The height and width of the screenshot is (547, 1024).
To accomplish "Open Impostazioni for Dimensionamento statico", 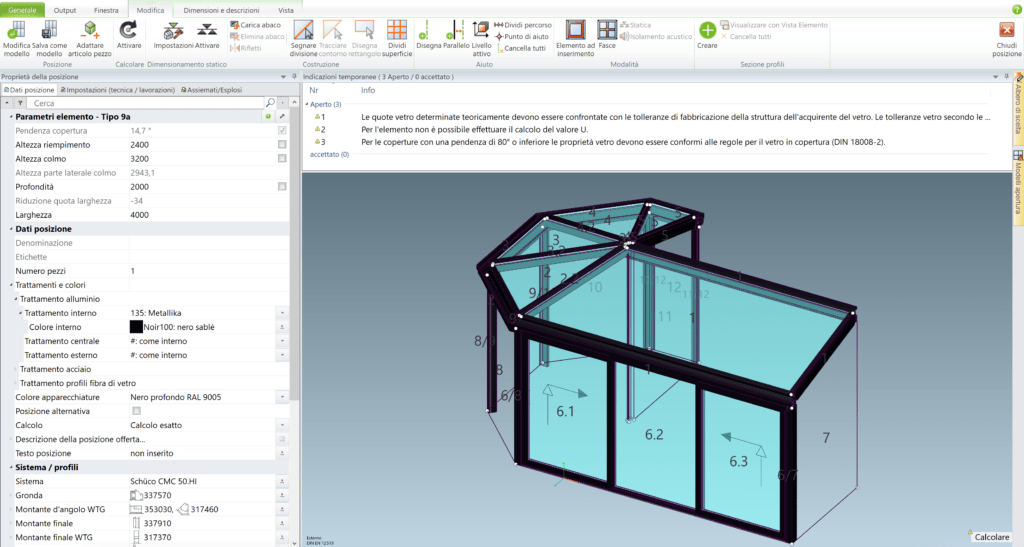I will [x=173, y=34].
